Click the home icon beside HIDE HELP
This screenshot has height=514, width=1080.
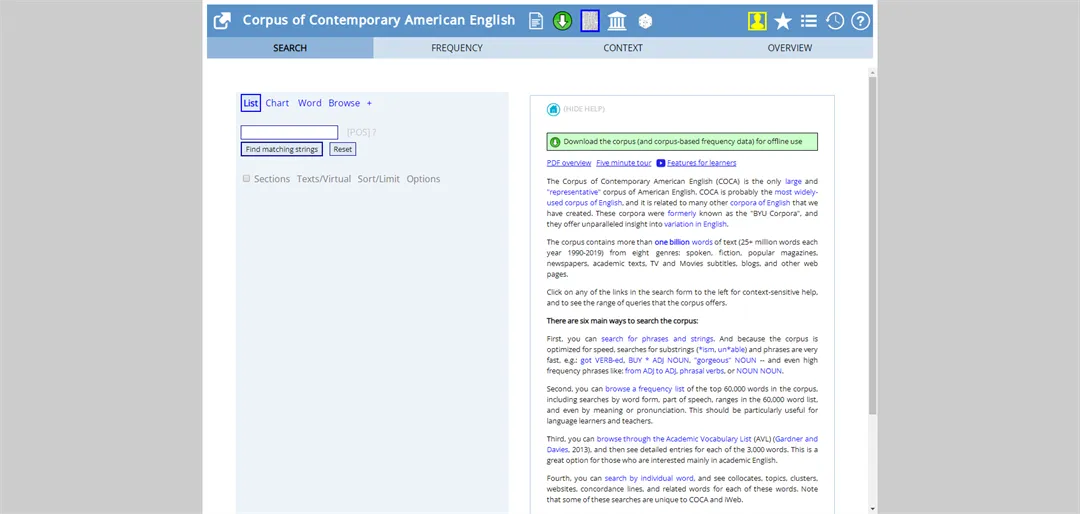[553, 109]
